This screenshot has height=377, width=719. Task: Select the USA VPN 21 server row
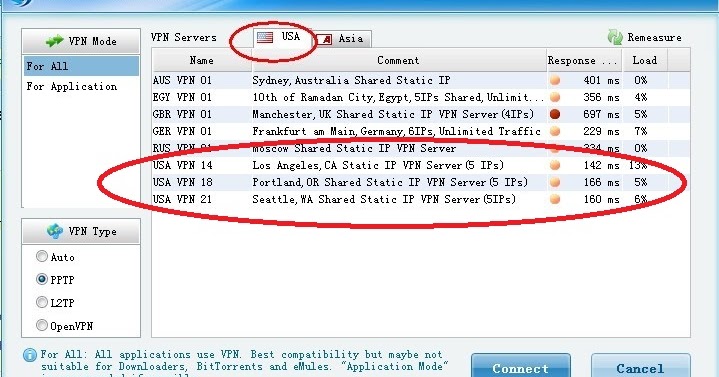[421, 199]
